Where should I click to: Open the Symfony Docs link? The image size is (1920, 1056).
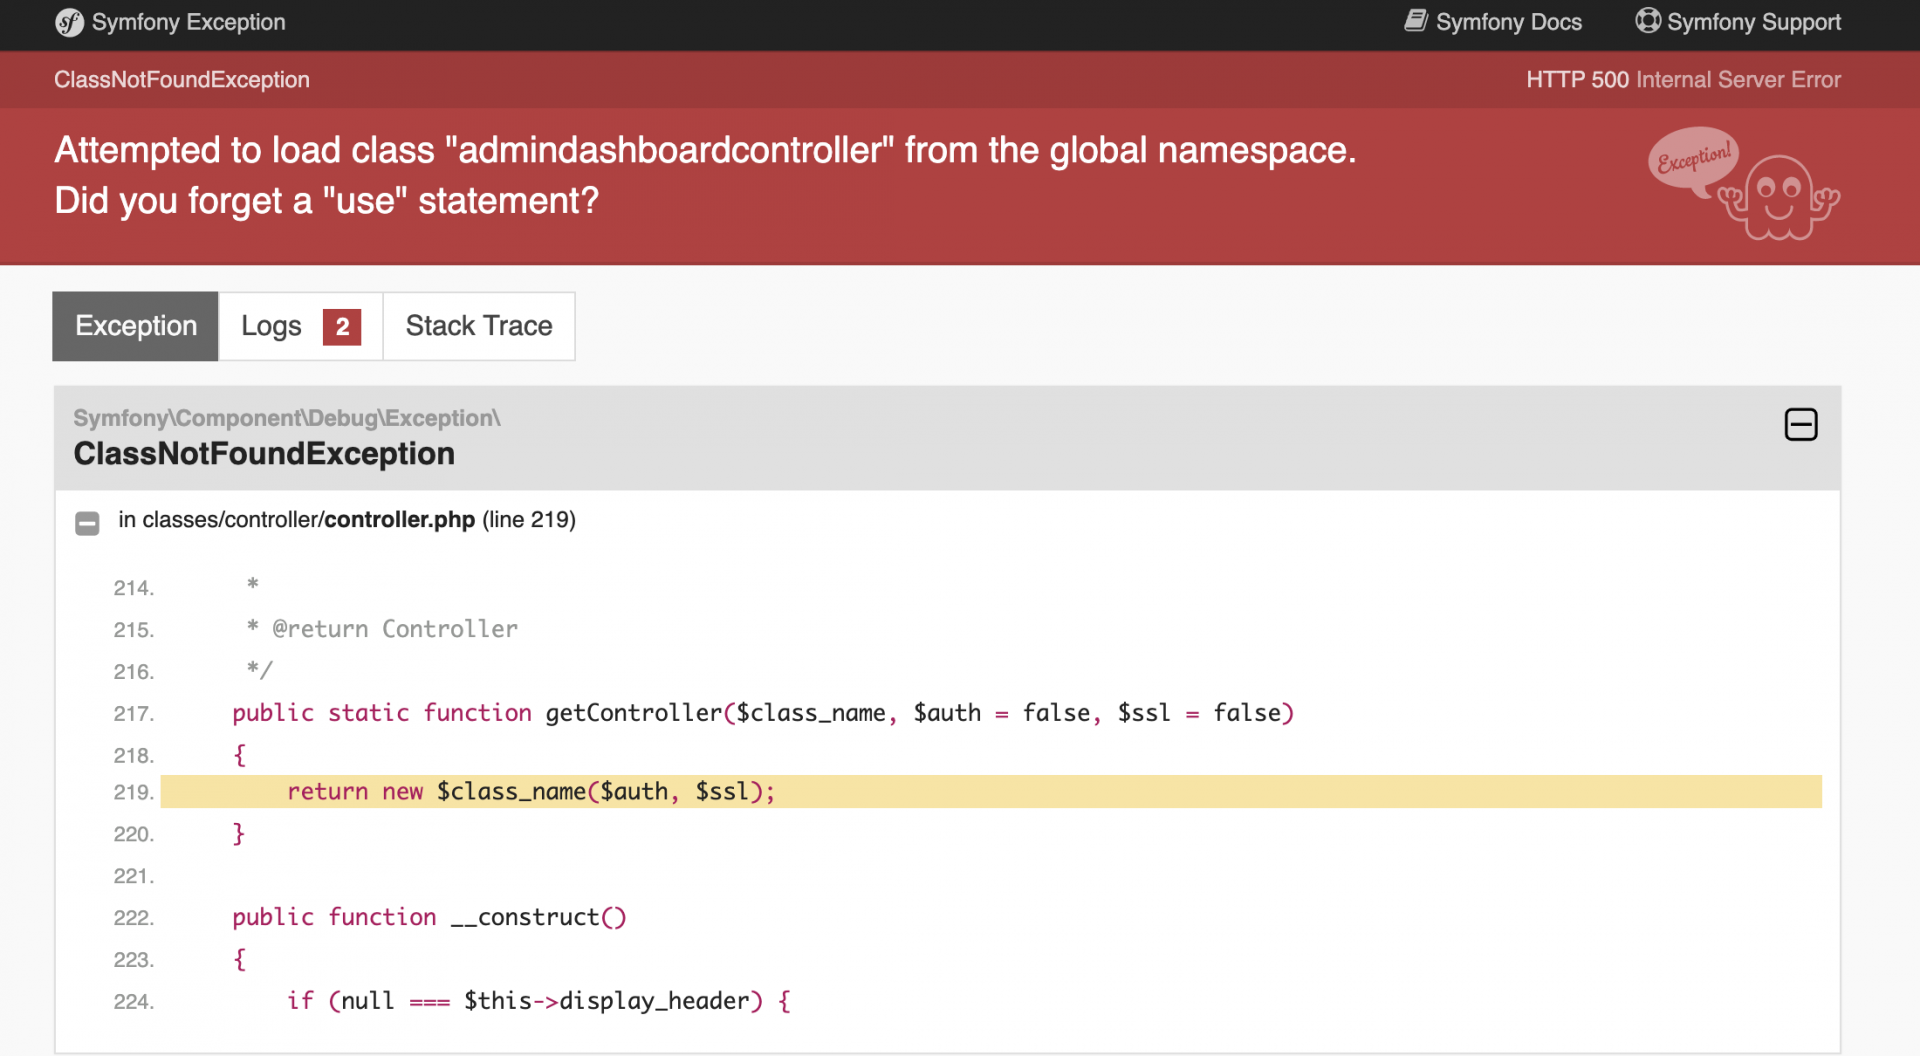(1508, 22)
